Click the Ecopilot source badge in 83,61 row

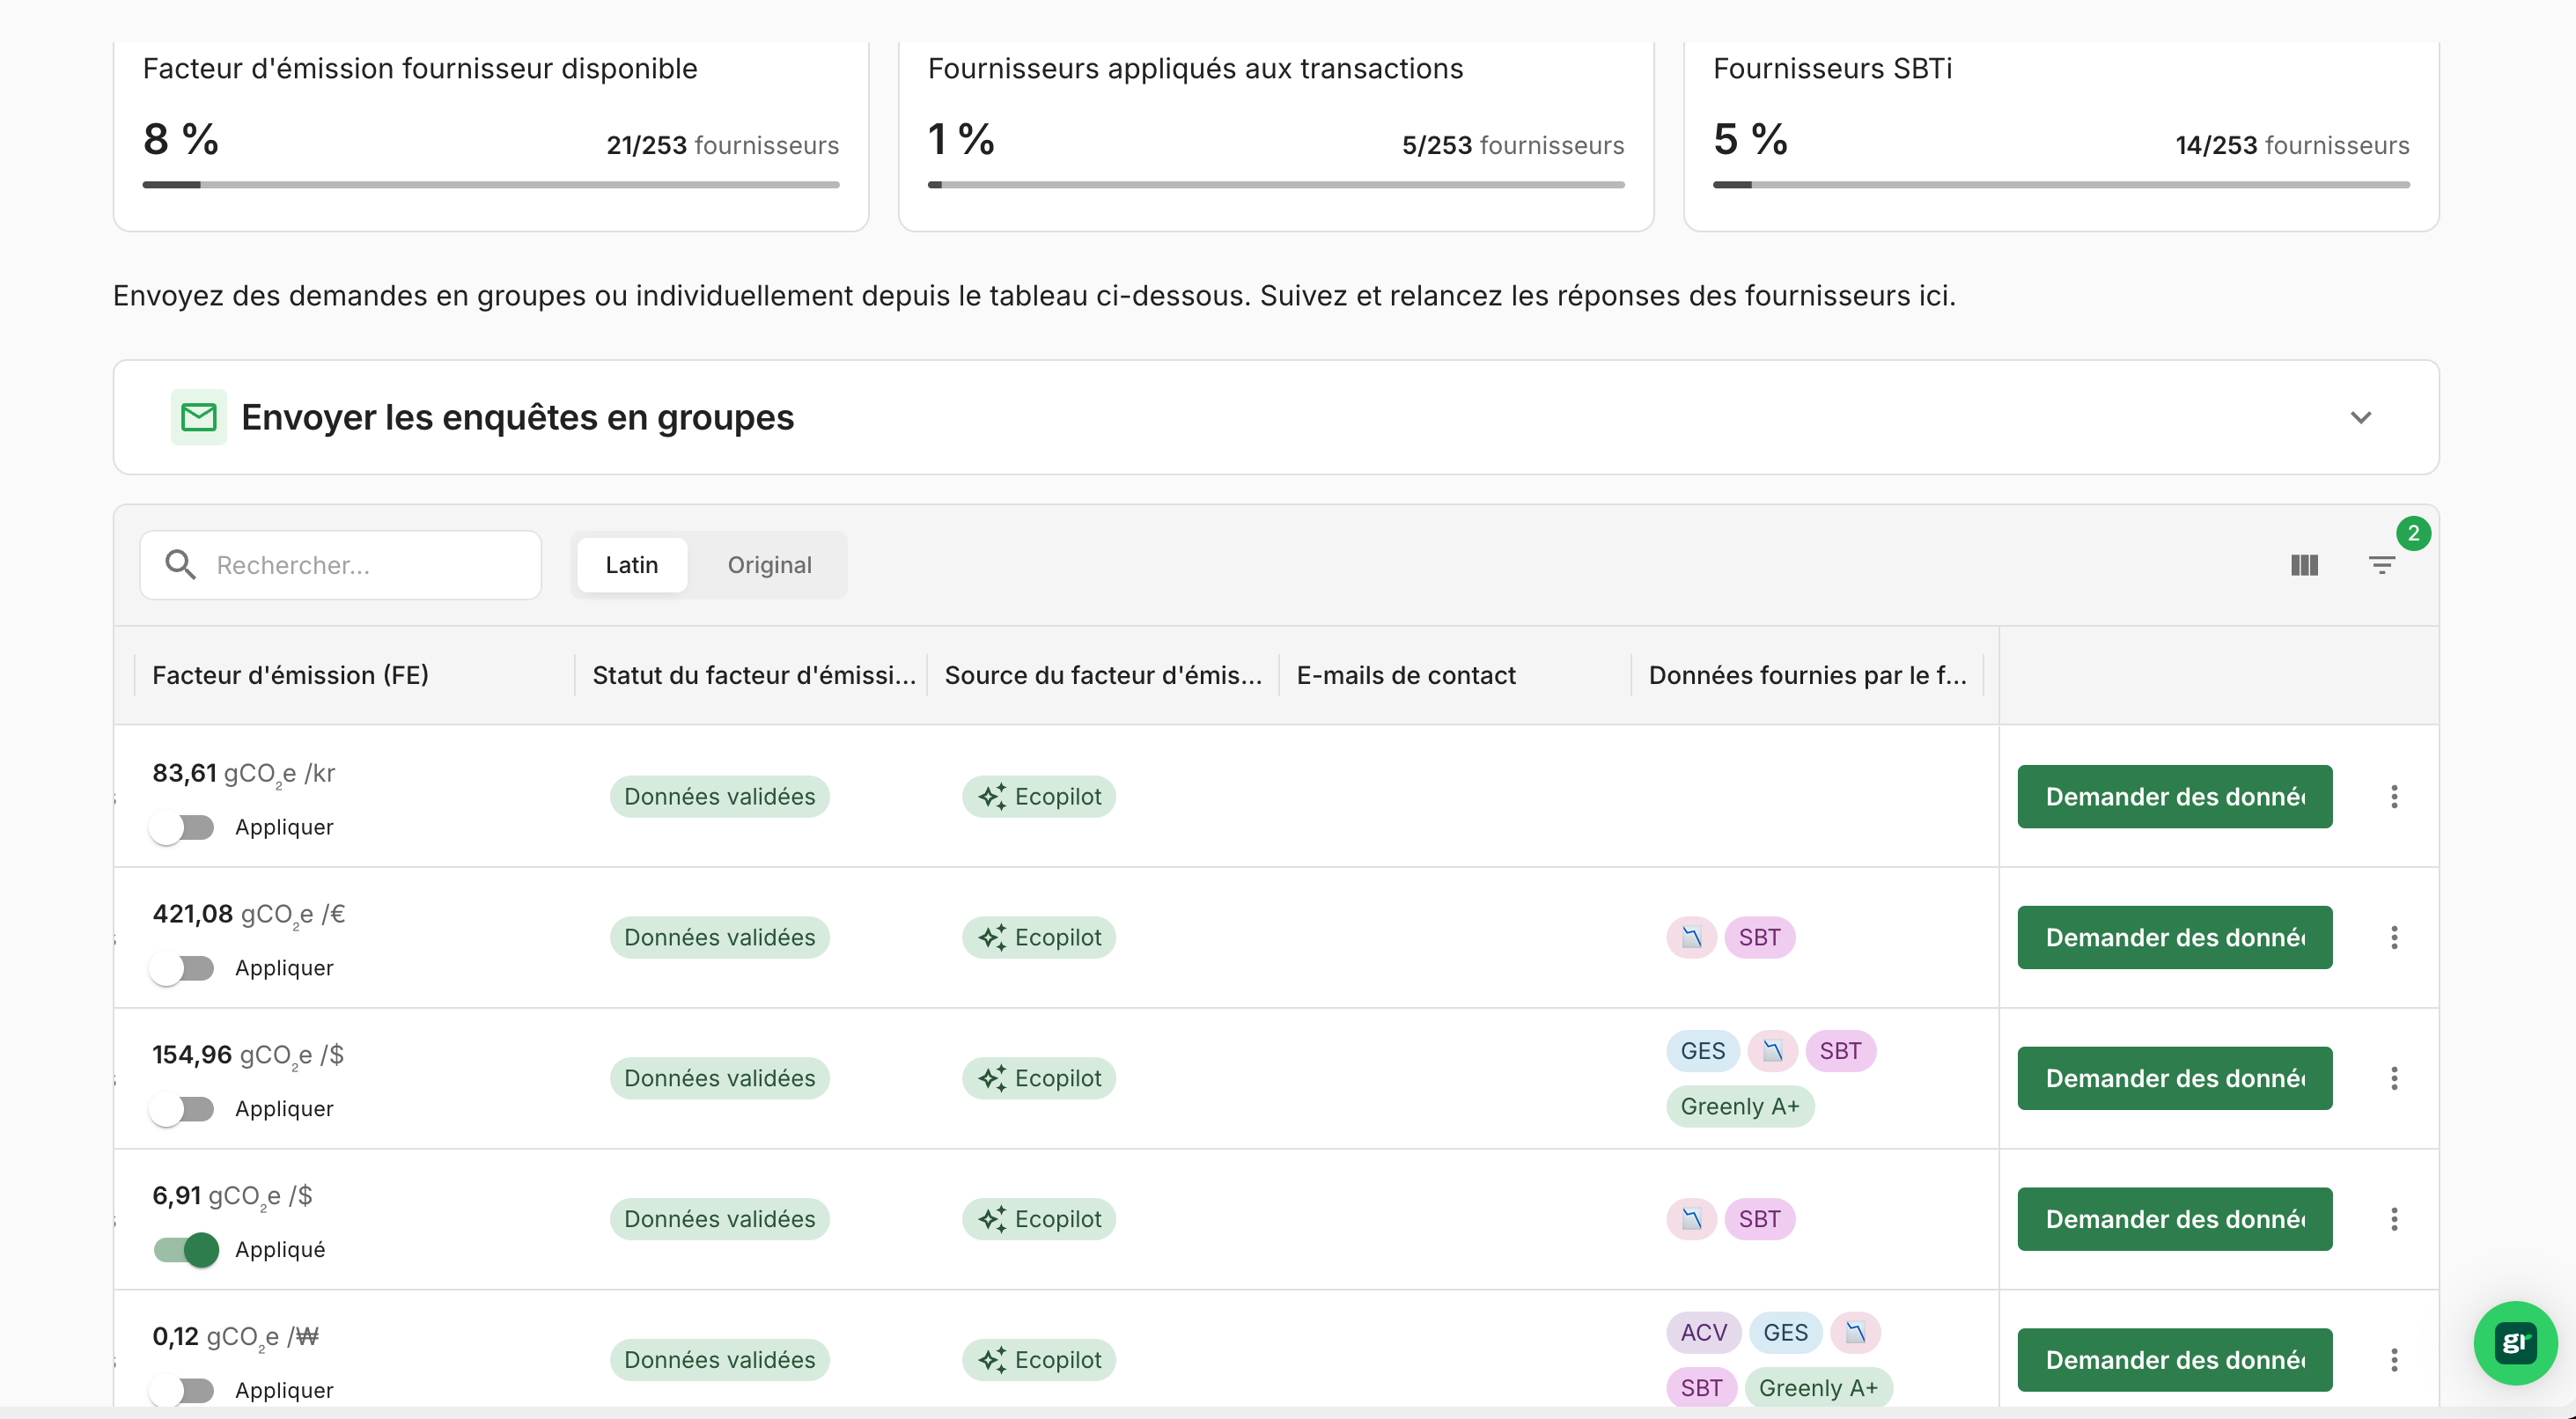tap(1039, 797)
